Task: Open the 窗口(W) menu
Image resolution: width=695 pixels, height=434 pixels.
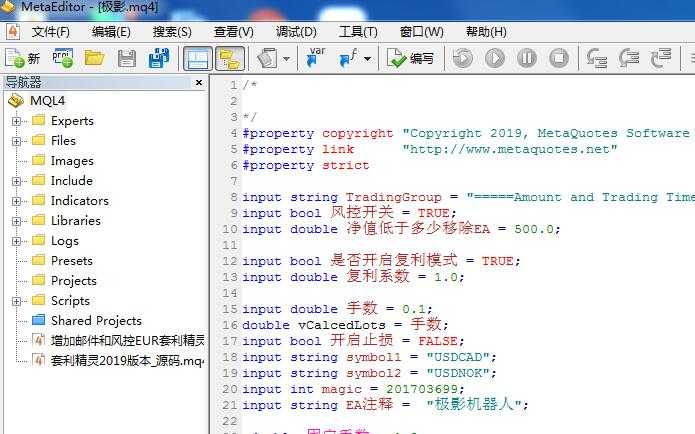Action: tap(421, 32)
